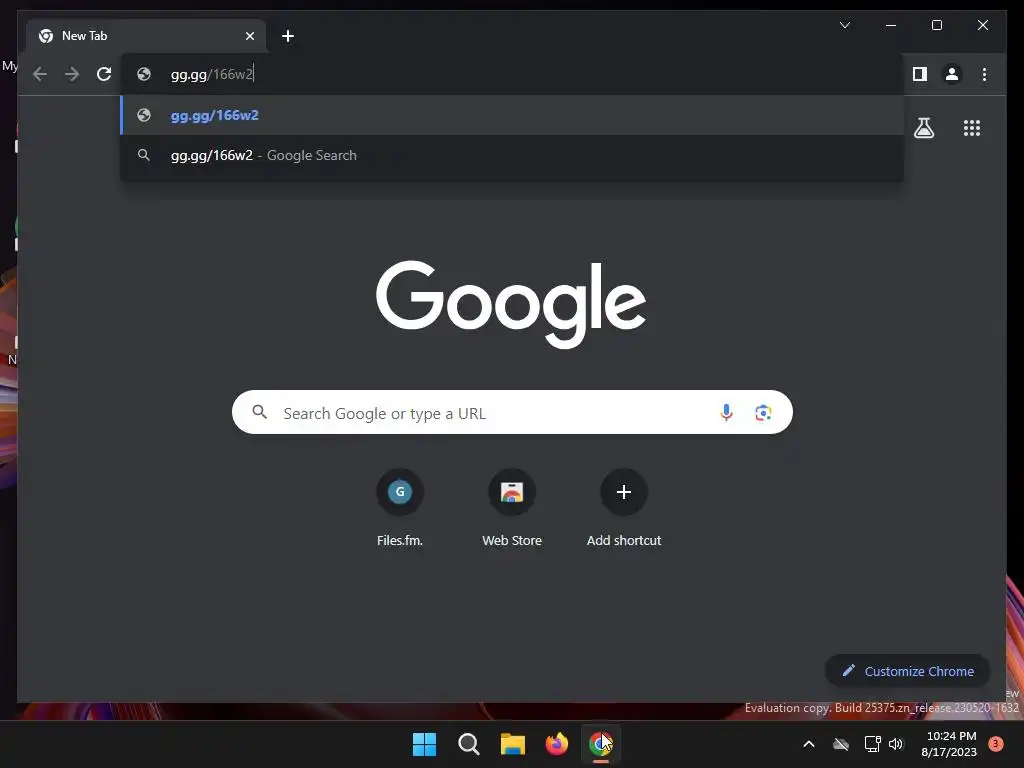The height and width of the screenshot is (768, 1024).
Task: Click the address bar text gg.gg/166w2
Action: [212, 74]
